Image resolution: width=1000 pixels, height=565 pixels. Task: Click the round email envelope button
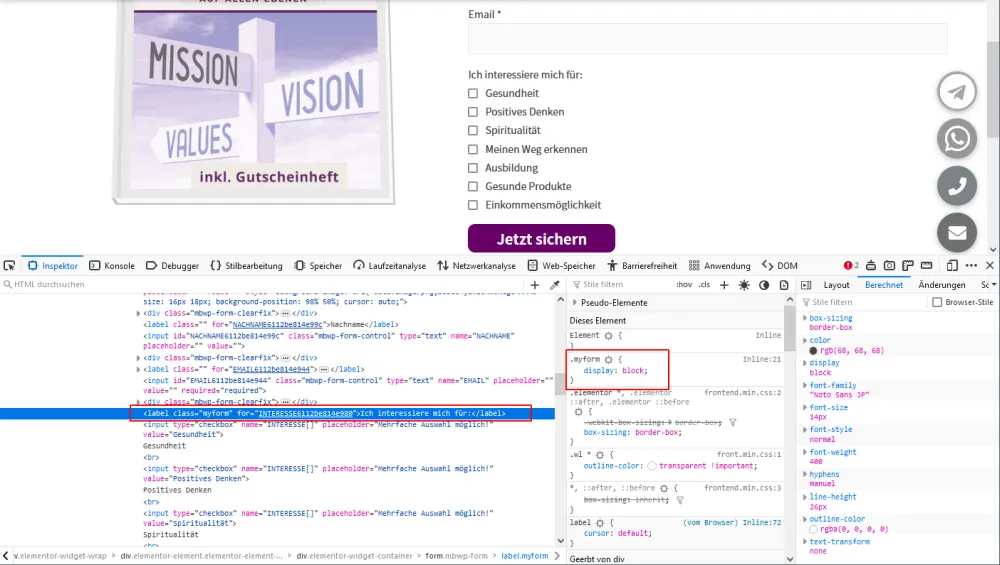coord(957,233)
